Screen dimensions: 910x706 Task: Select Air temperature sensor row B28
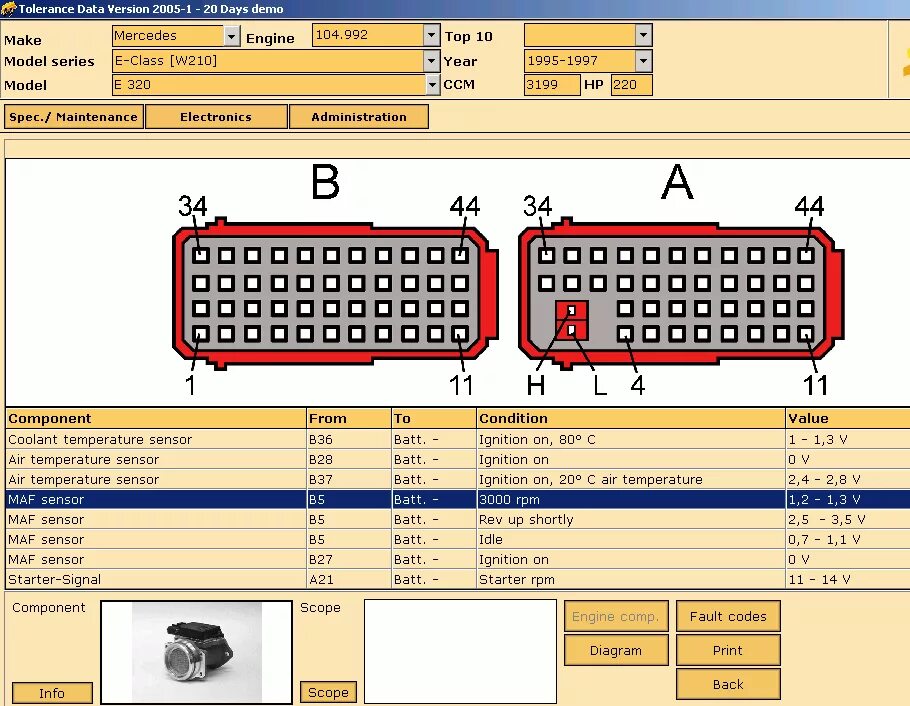coord(457,459)
